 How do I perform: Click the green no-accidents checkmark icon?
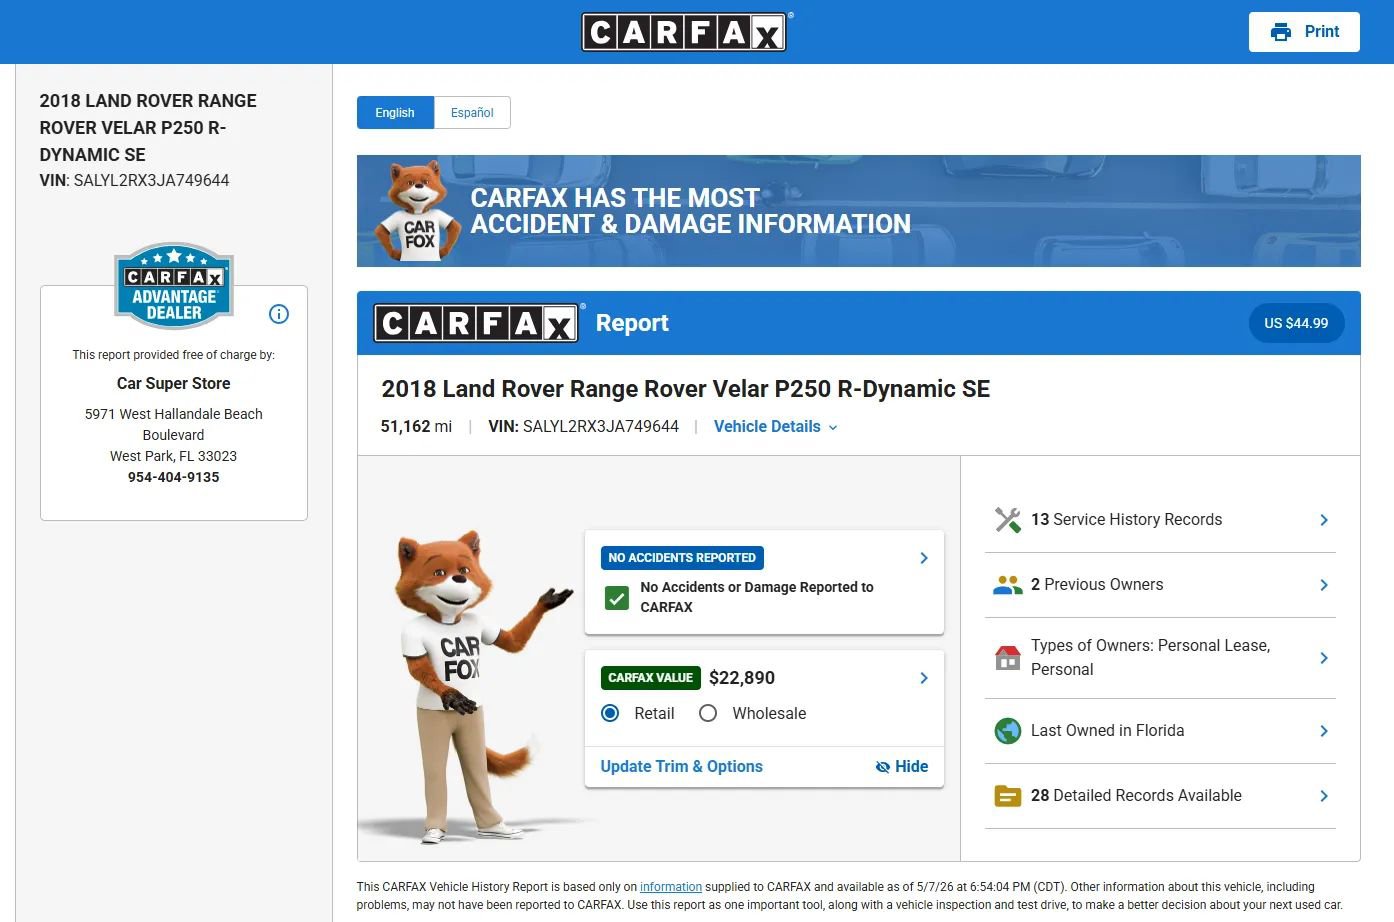617,598
